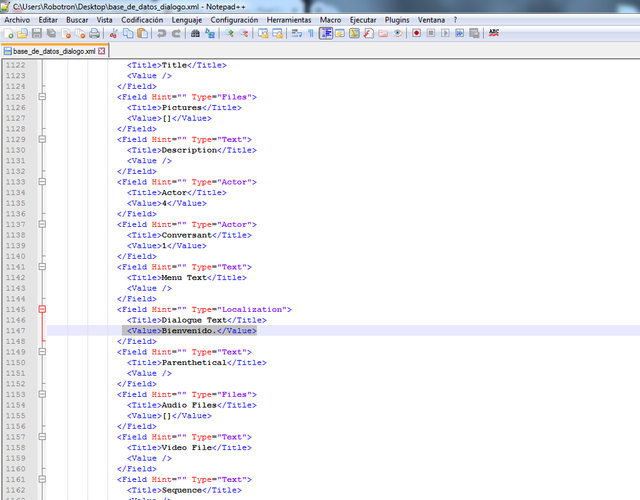
Task: Open the Editar menu
Action: (x=48, y=20)
